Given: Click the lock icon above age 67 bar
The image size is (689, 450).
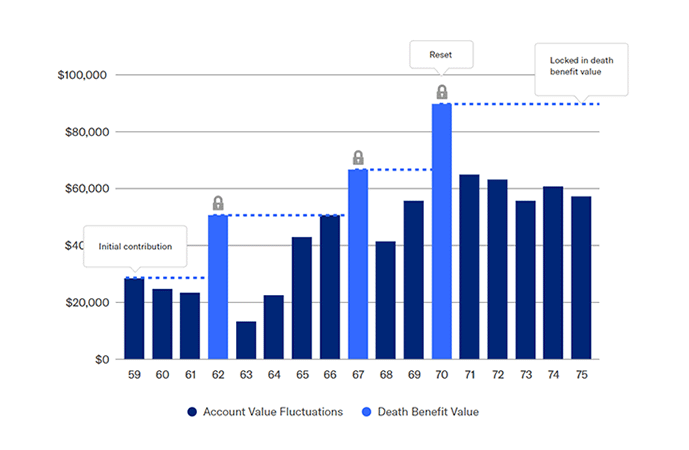Looking at the screenshot, I should pos(358,157).
